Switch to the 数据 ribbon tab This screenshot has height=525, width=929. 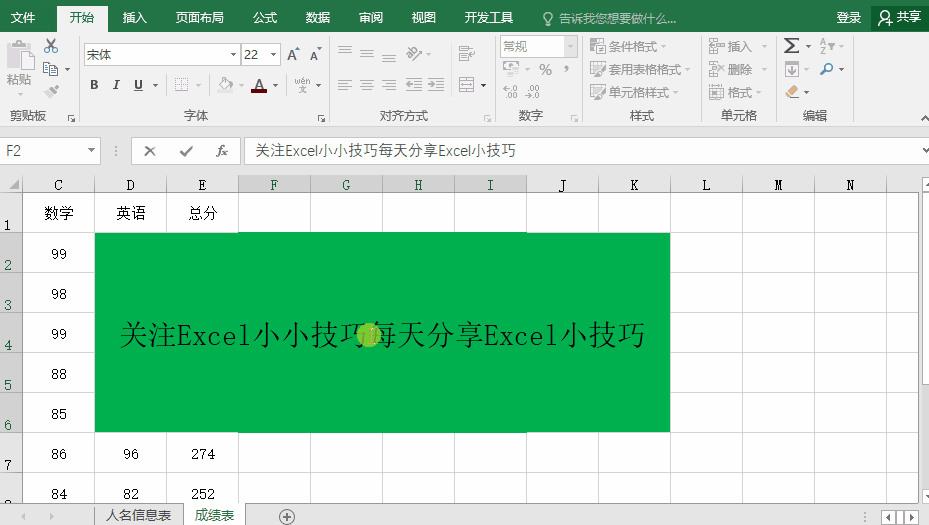pyautogui.click(x=318, y=18)
